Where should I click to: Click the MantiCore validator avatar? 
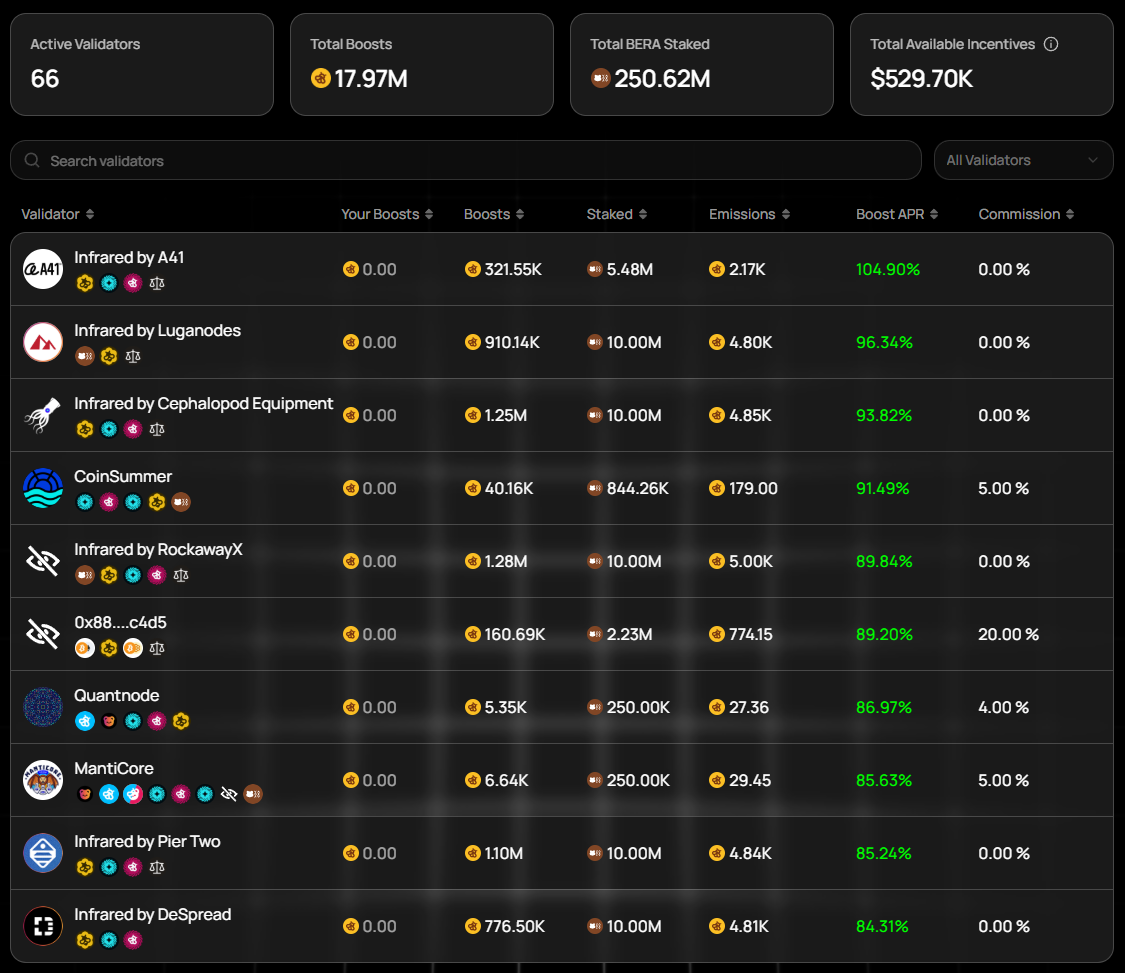click(43, 780)
